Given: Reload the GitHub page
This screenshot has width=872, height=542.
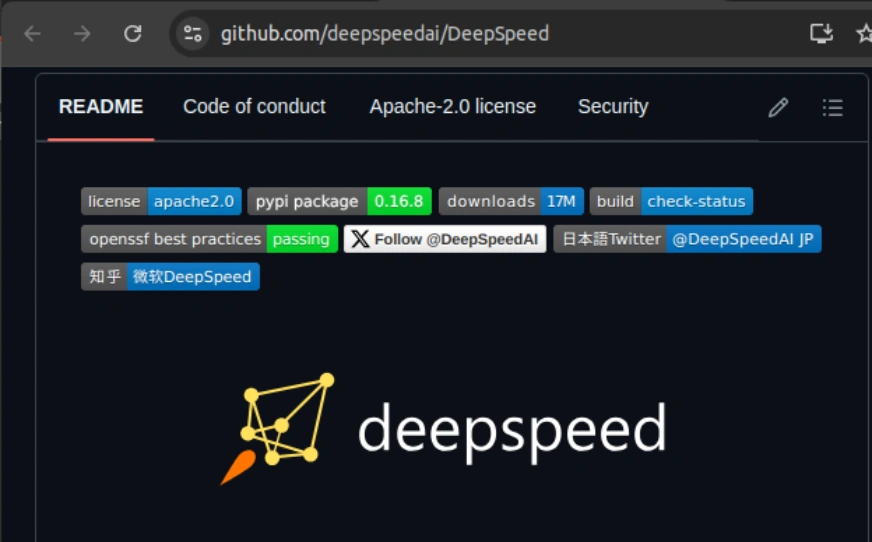Looking at the screenshot, I should (132, 34).
